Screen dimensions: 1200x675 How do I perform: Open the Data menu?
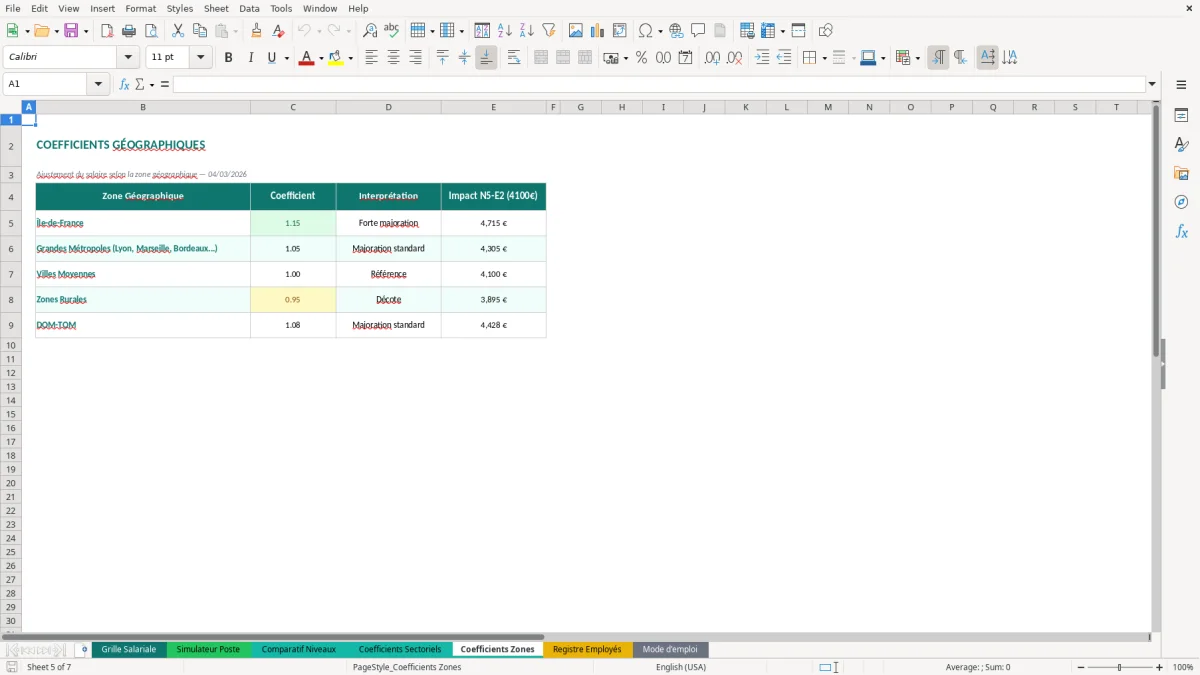click(x=249, y=8)
